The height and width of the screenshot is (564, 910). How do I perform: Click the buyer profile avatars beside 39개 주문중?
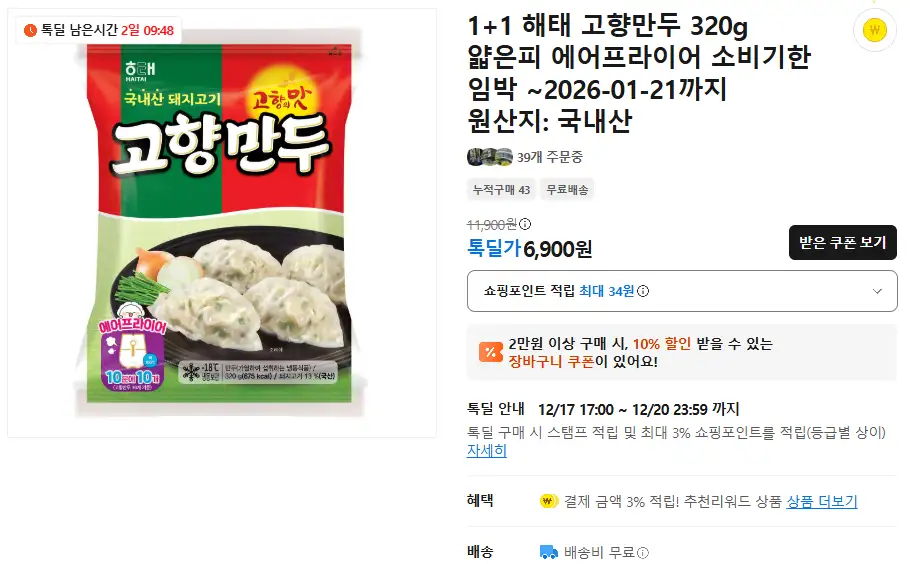[x=490, y=157]
